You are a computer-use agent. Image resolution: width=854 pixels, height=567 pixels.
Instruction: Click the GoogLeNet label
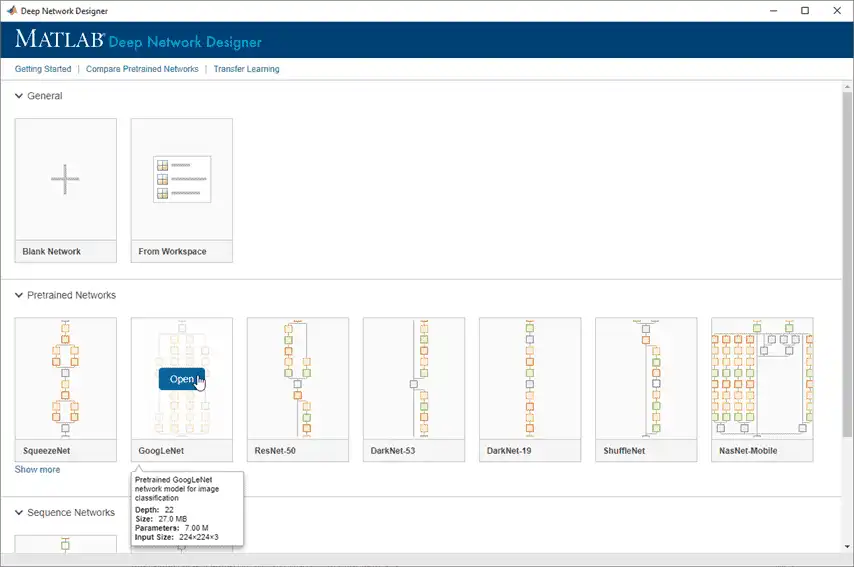pyautogui.click(x=161, y=451)
